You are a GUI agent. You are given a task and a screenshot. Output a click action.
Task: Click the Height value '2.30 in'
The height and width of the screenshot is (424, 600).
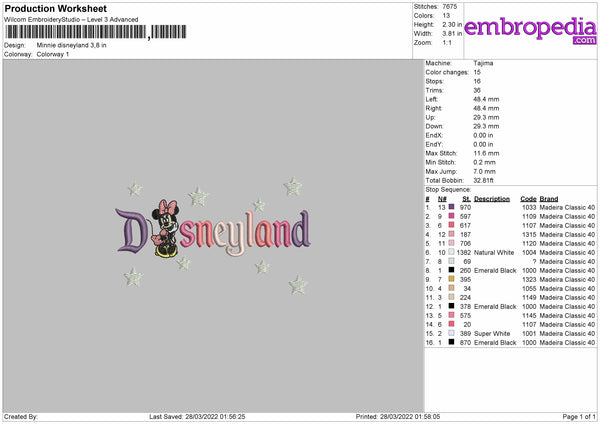[x=452, y=24]
